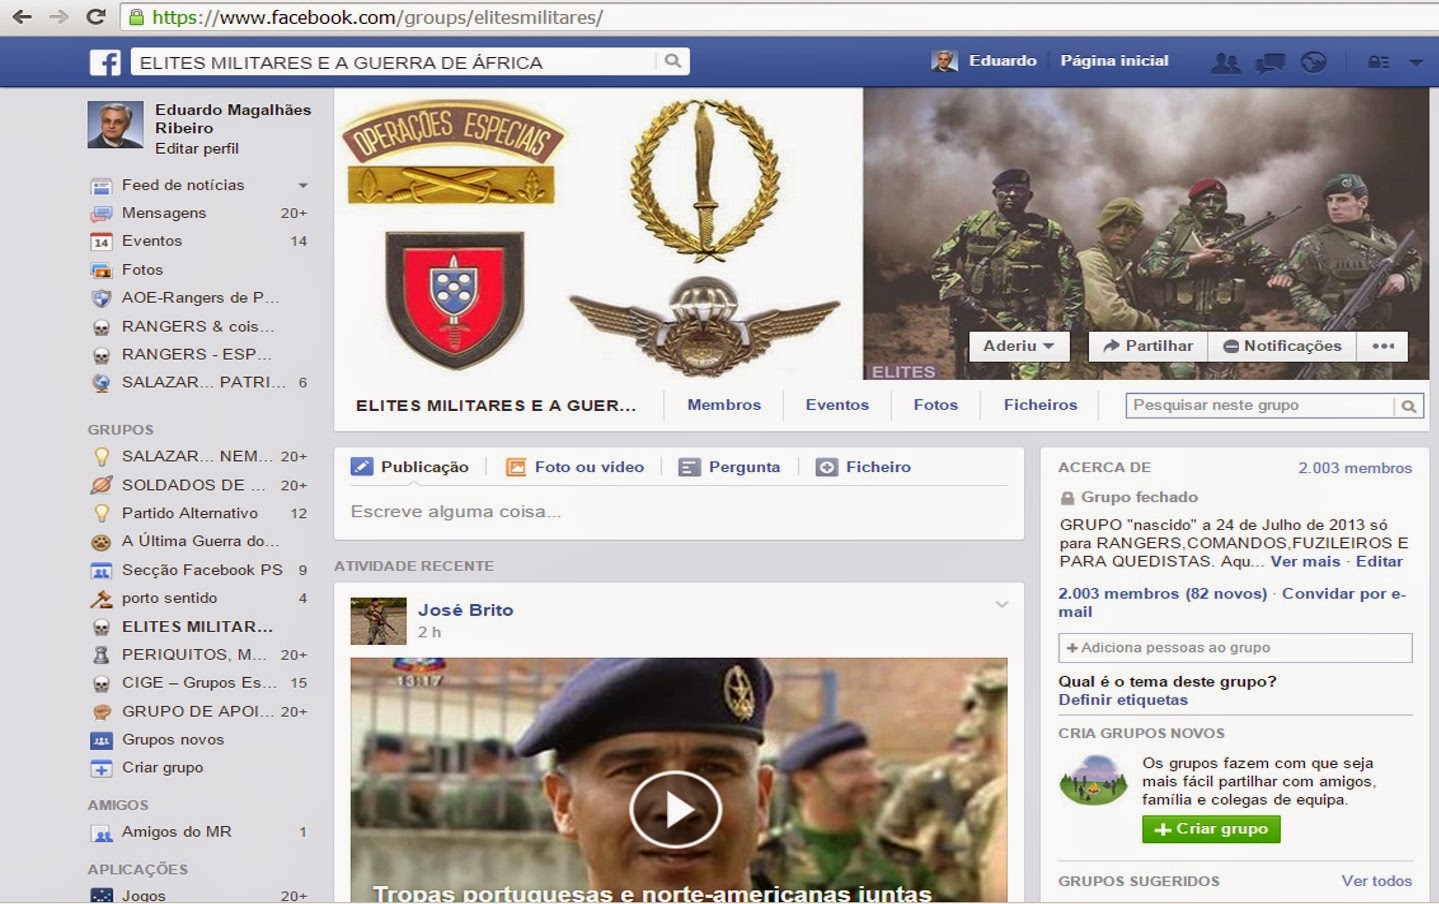This screenshot has width=1439, height=904.
Task: Click the 2.003 membros count link
Action: coord(1355,468)
